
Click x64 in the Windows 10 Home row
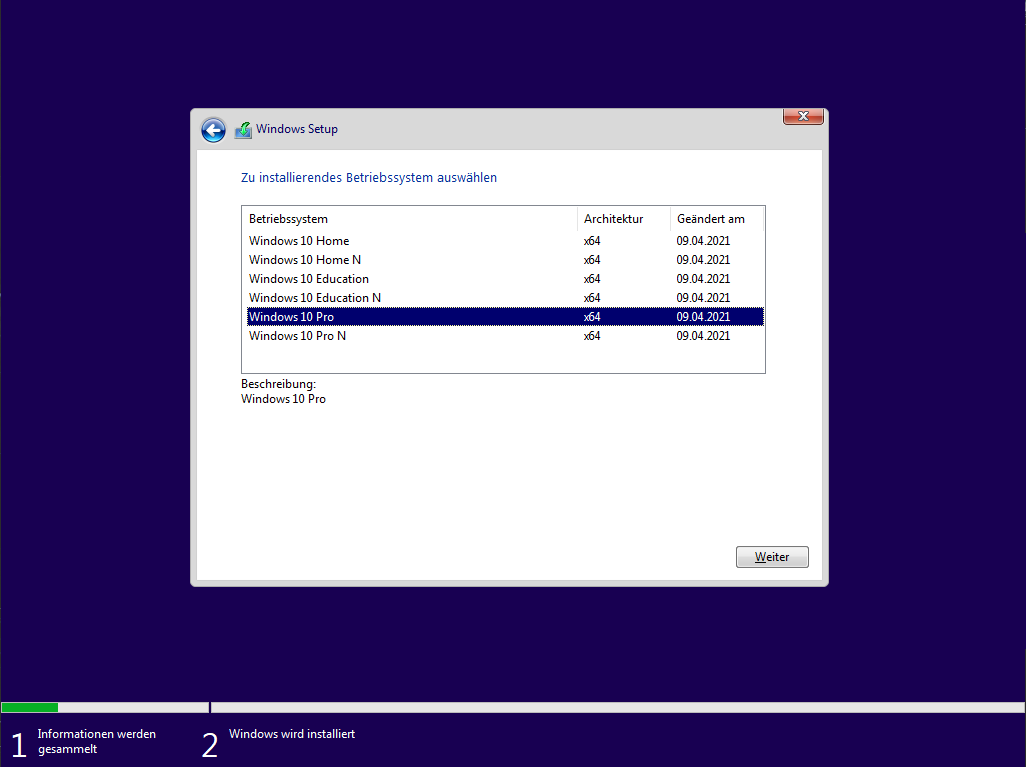tap(592, 241)
